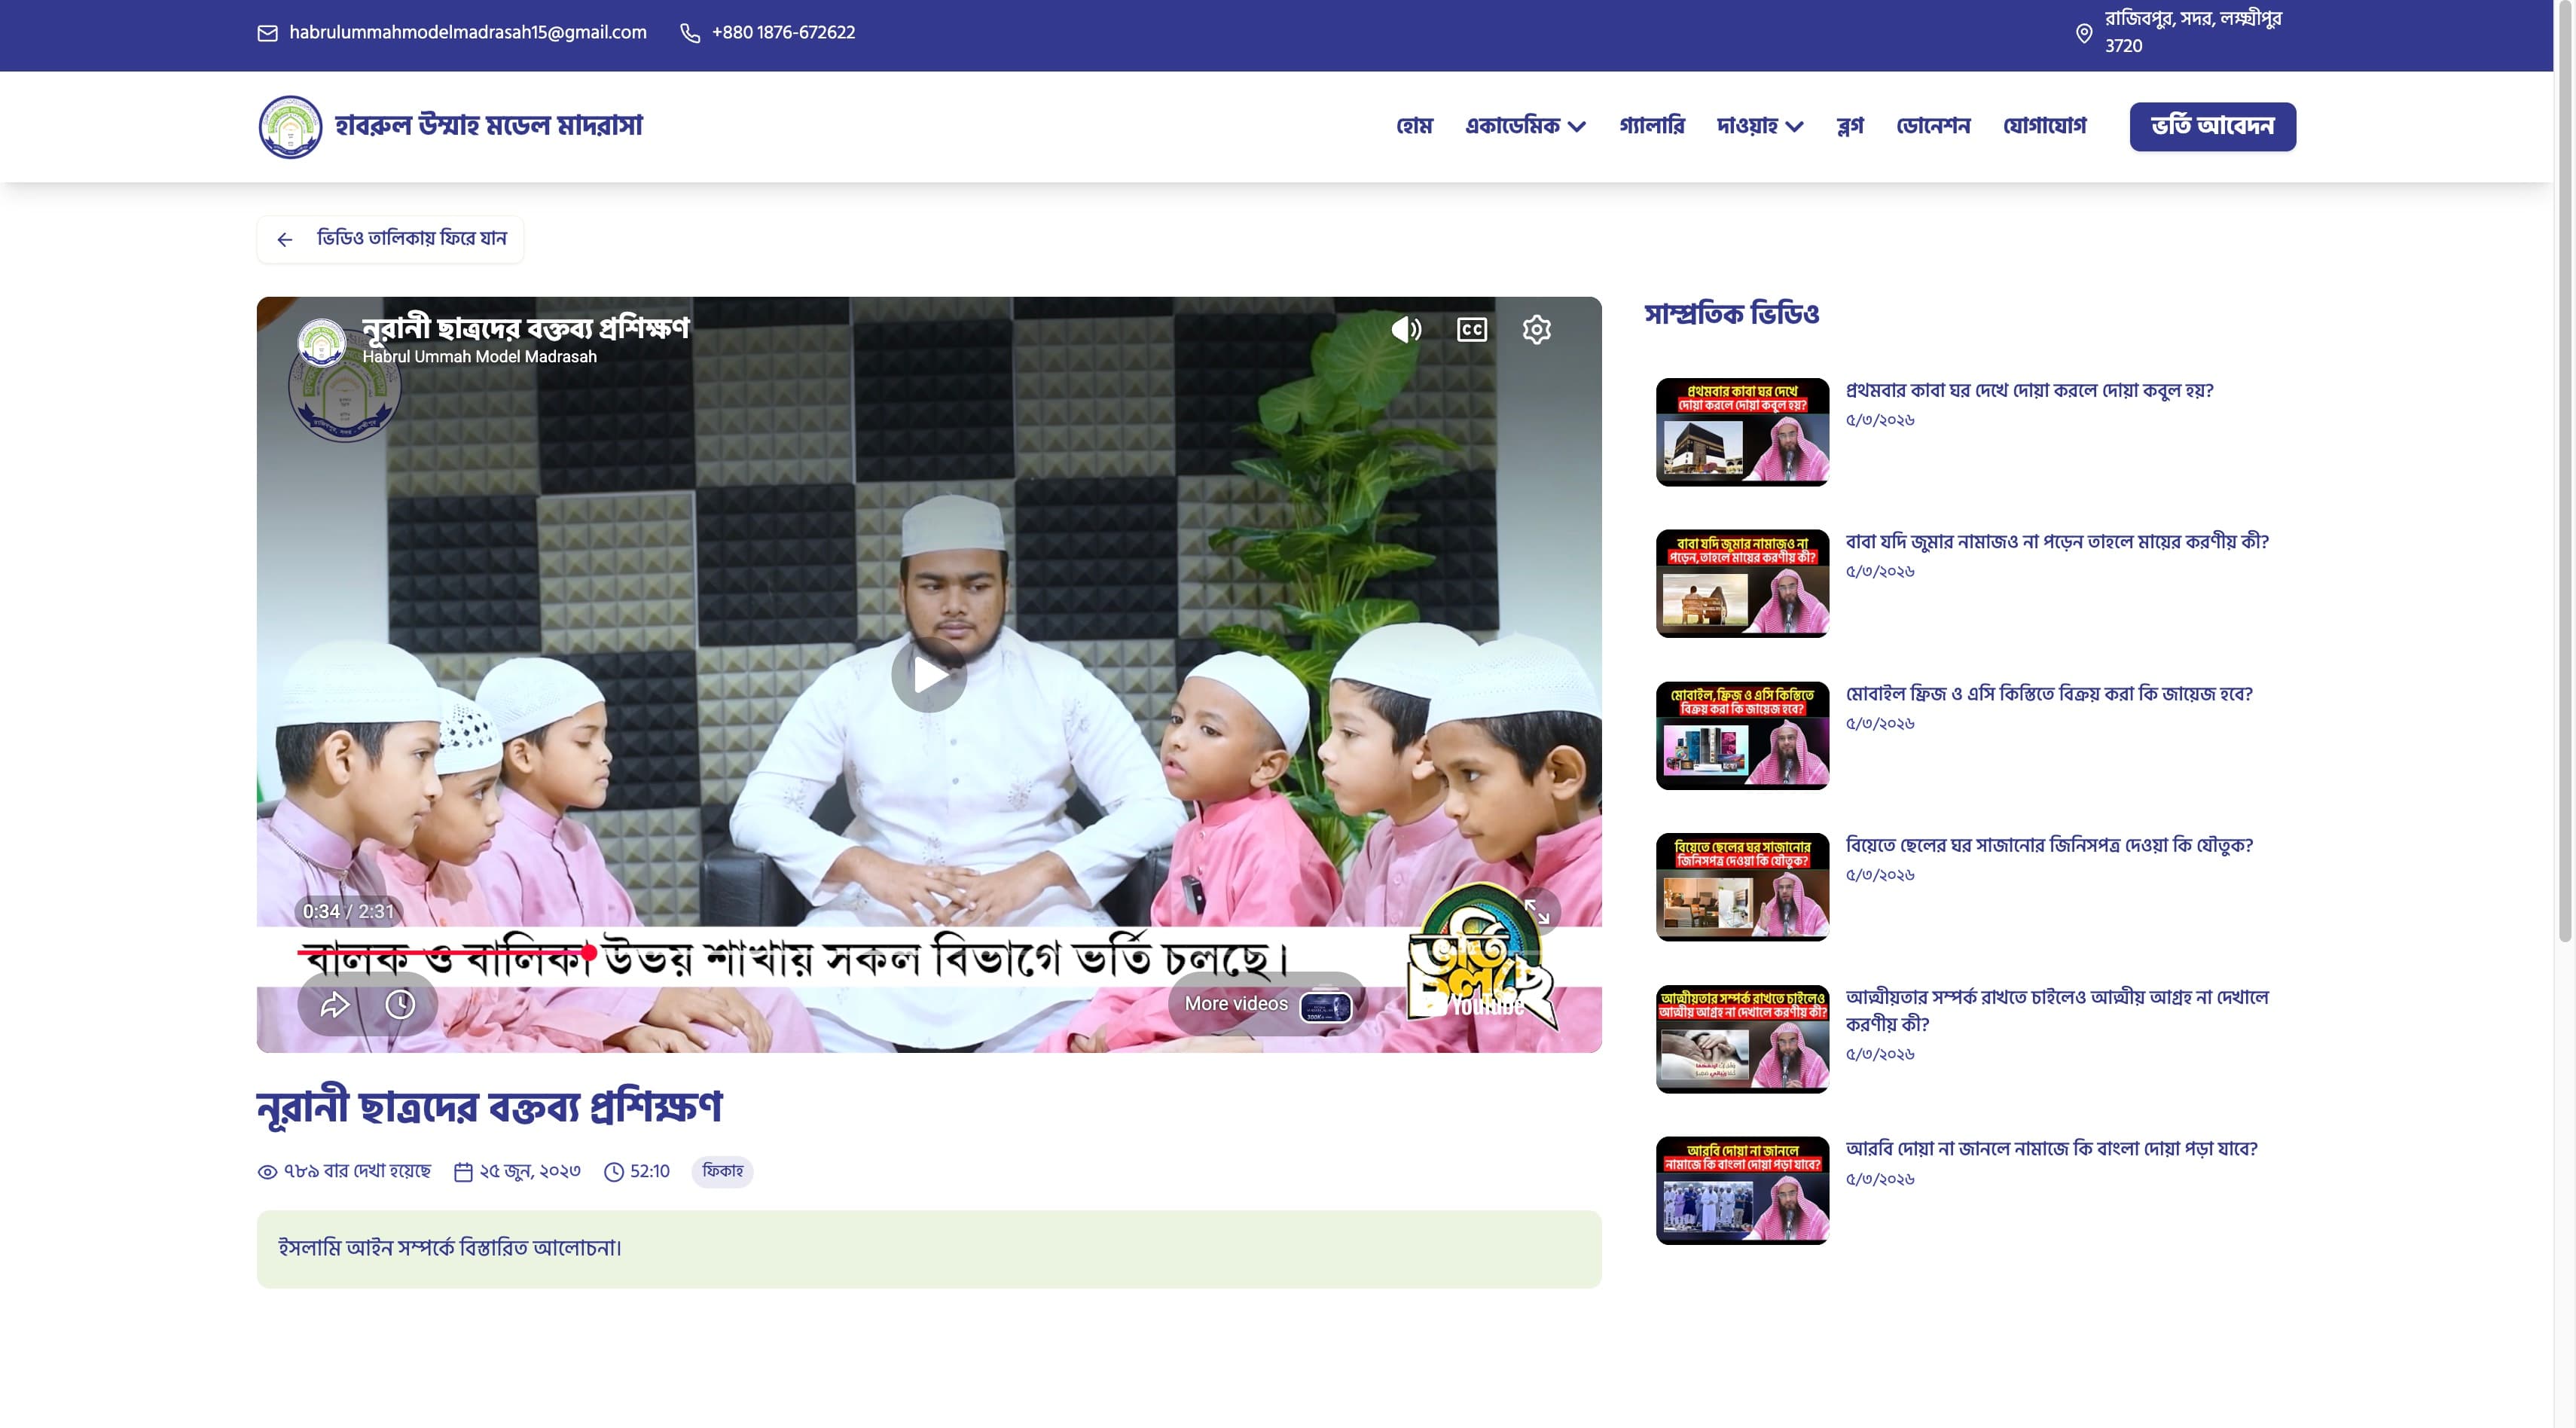
Task: Open the ব্লগ menu item
Action: 1850,126
